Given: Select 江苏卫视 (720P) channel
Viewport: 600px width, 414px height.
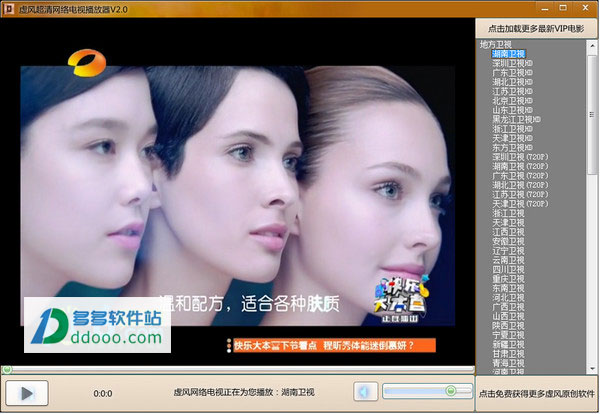Looking at the screenshot, I should 520,194.
